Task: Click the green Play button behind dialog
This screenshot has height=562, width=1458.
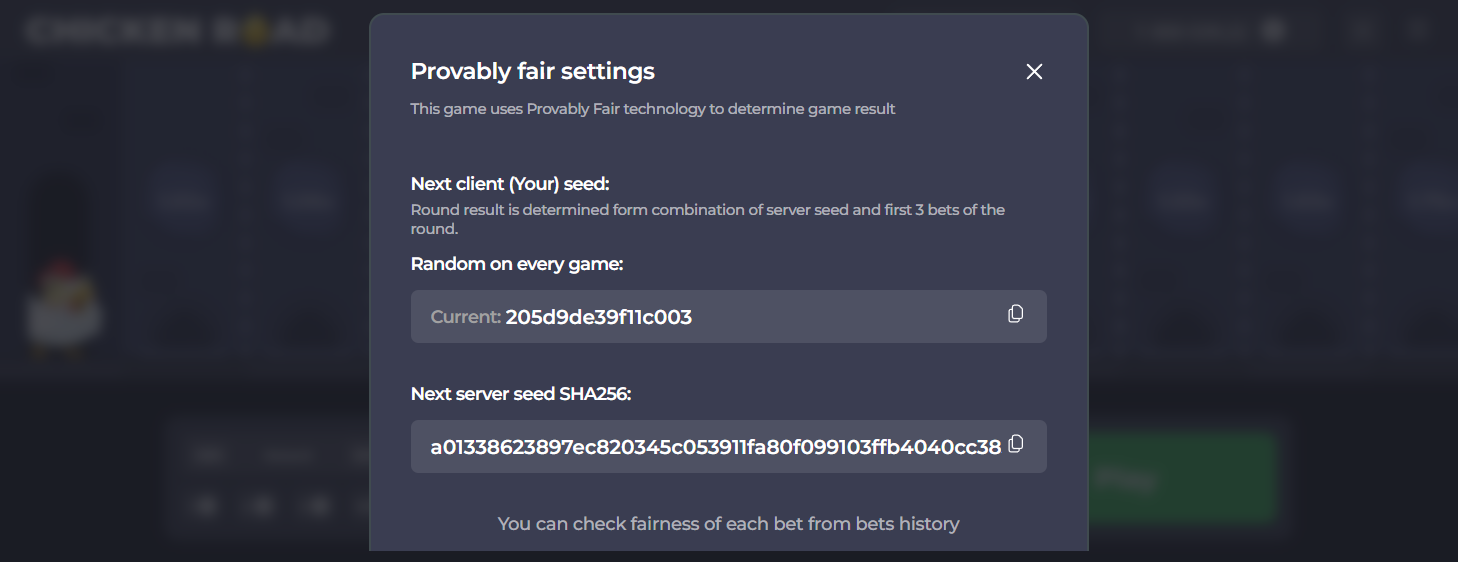Action: [x=1182, y=478]
